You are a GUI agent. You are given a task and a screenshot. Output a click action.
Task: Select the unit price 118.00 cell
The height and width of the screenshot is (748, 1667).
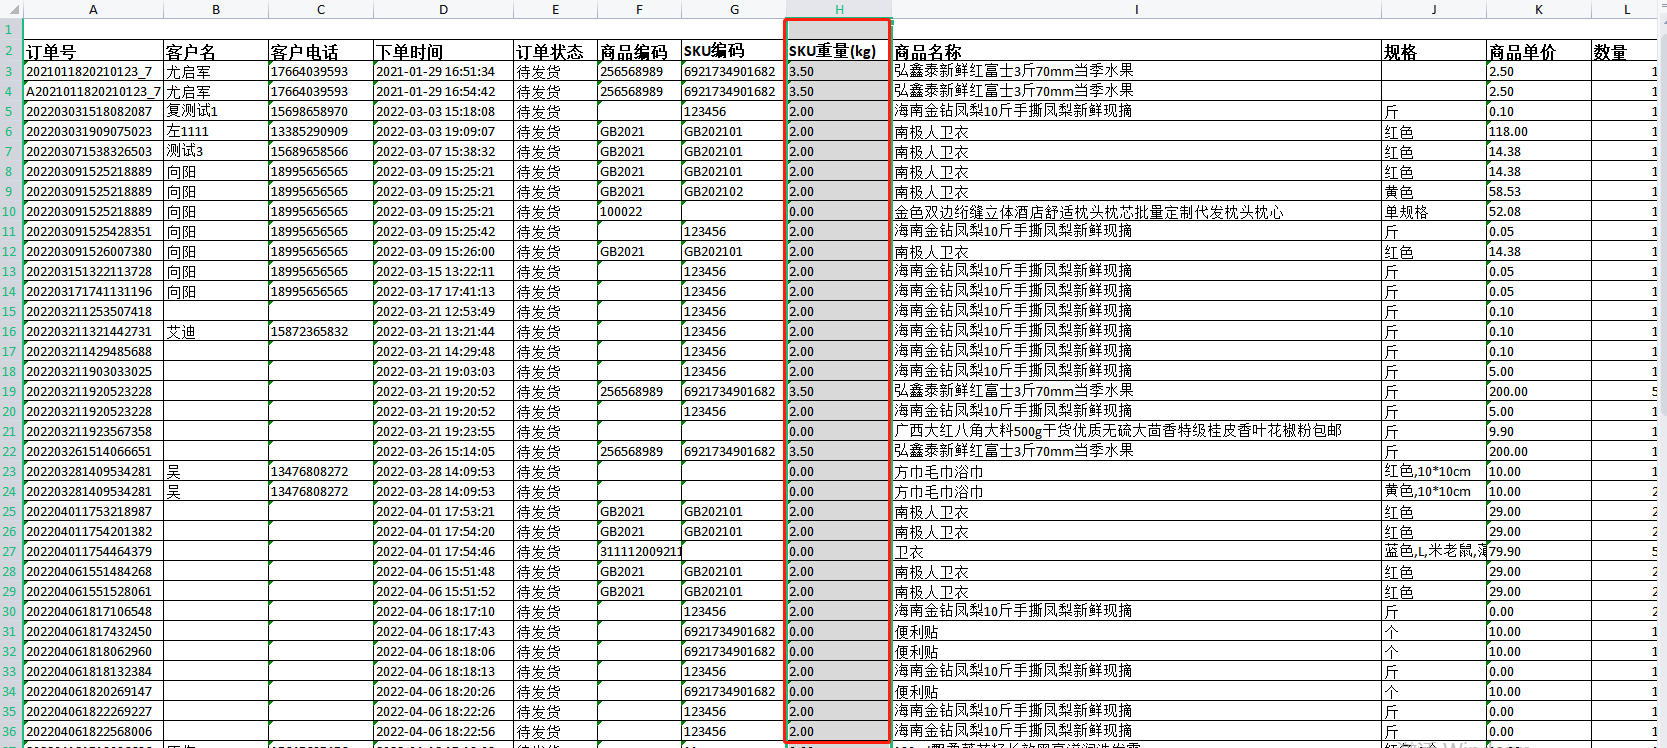pyautogui.click(x=1537, y=132)
